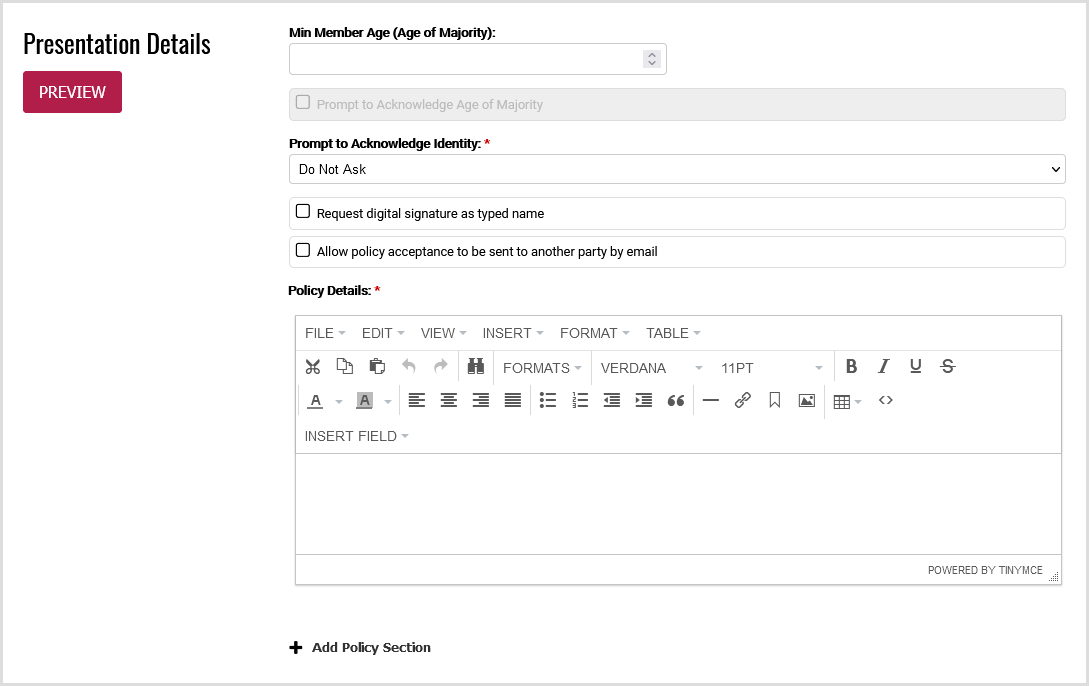Check Allow policy acceptance sent by email
This screenshot has width=1089, height=686.
click(303, 251)
